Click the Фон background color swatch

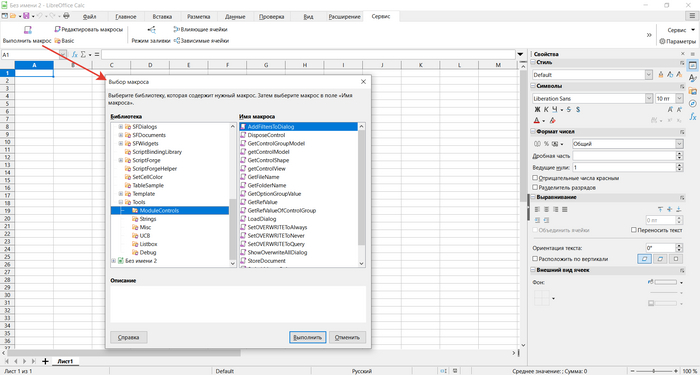pyautogui.click(x=665, y=282)
